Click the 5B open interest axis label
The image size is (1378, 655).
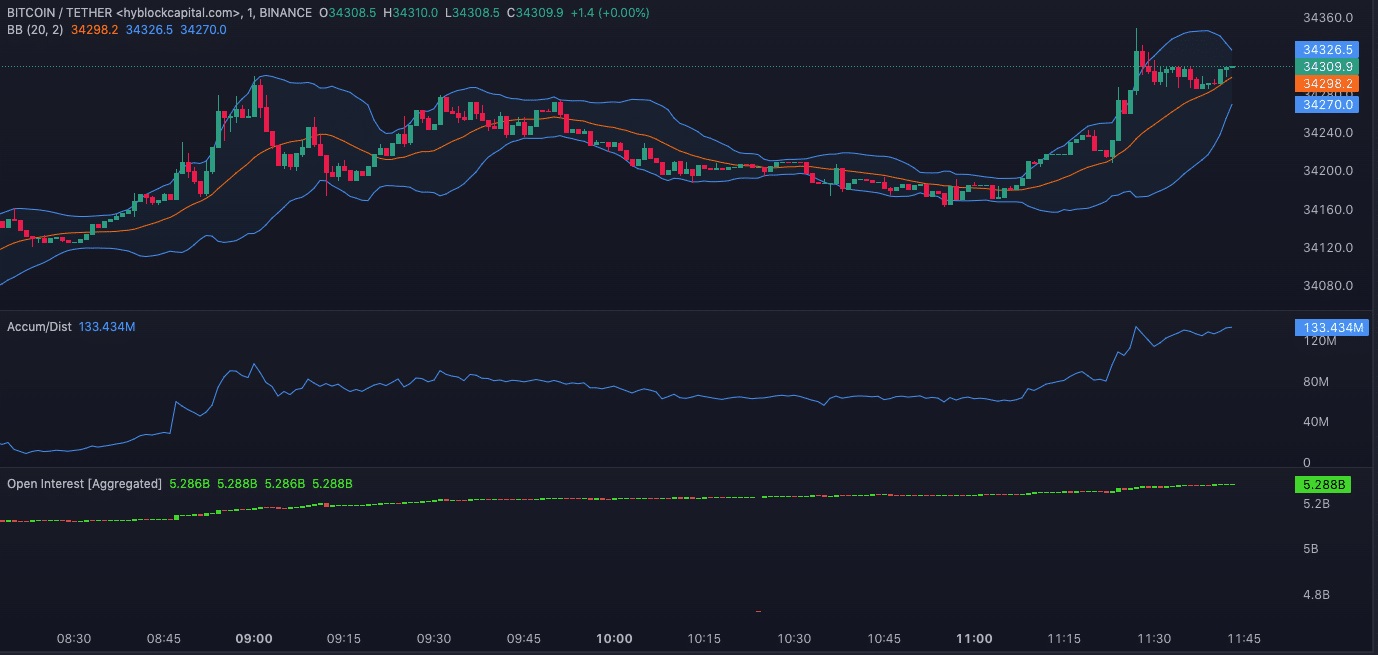1312,549
